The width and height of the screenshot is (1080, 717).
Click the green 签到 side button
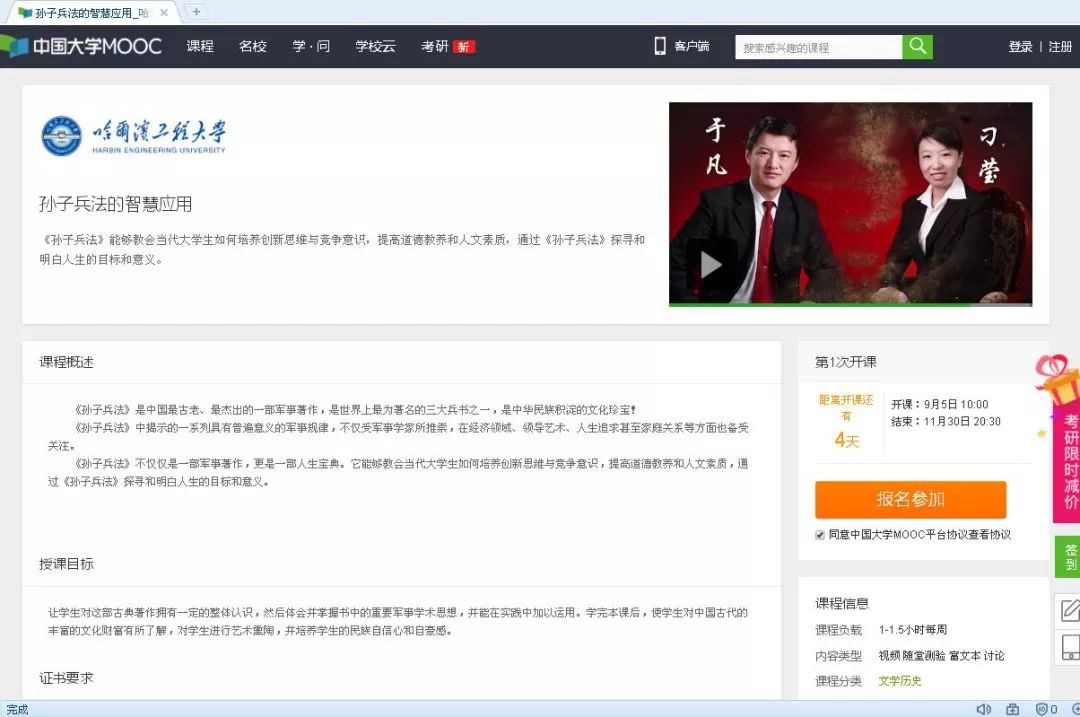click(1069, 557)
